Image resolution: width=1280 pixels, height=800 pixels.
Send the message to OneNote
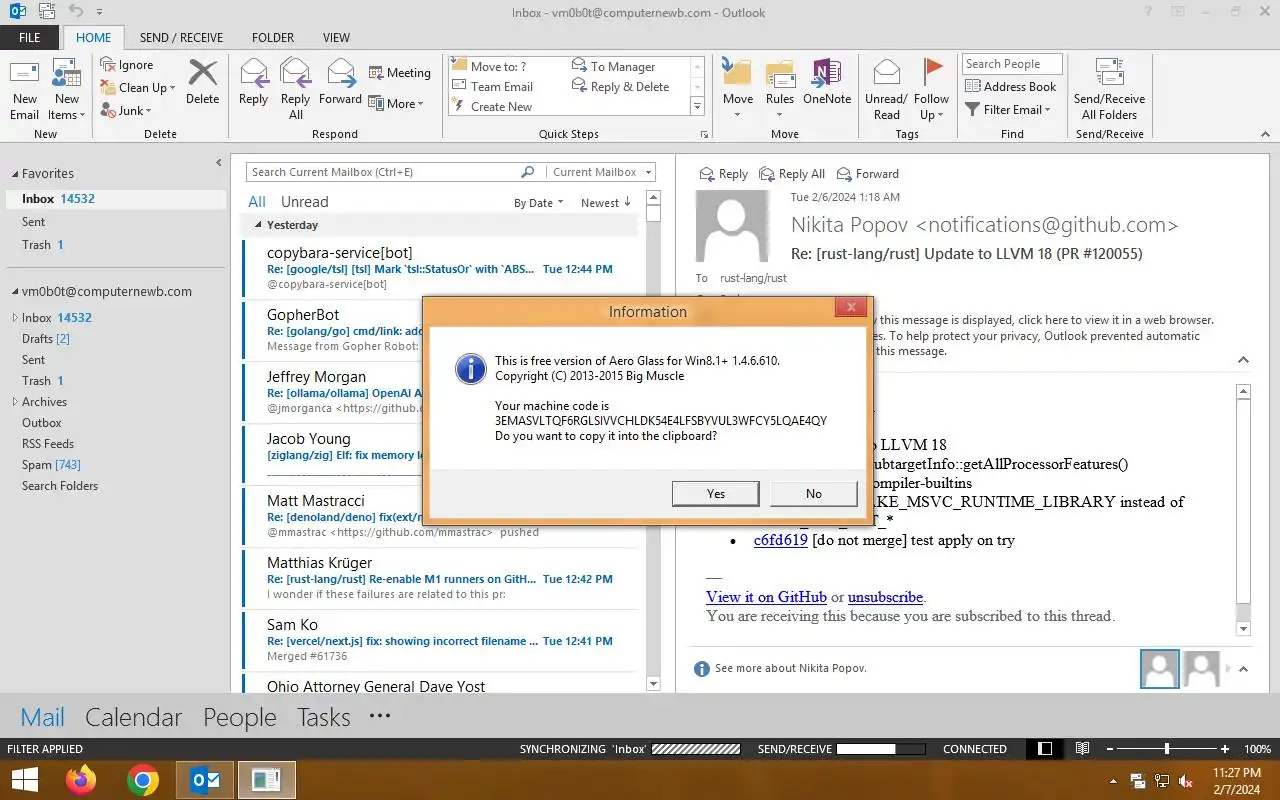(x=826, y=82)
